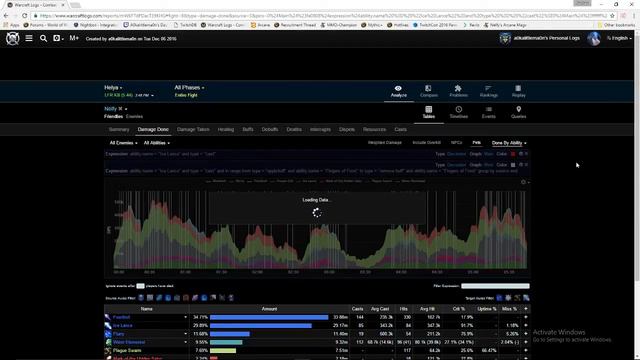Click the last target aura filter icon
The image size is (640, 360).
pos(526,298)
